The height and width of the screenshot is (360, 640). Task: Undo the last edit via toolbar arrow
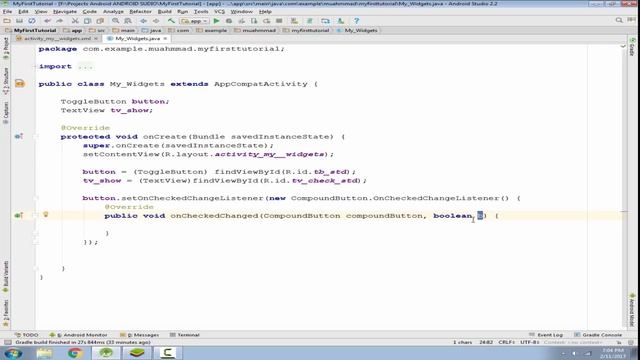(47, 21)
